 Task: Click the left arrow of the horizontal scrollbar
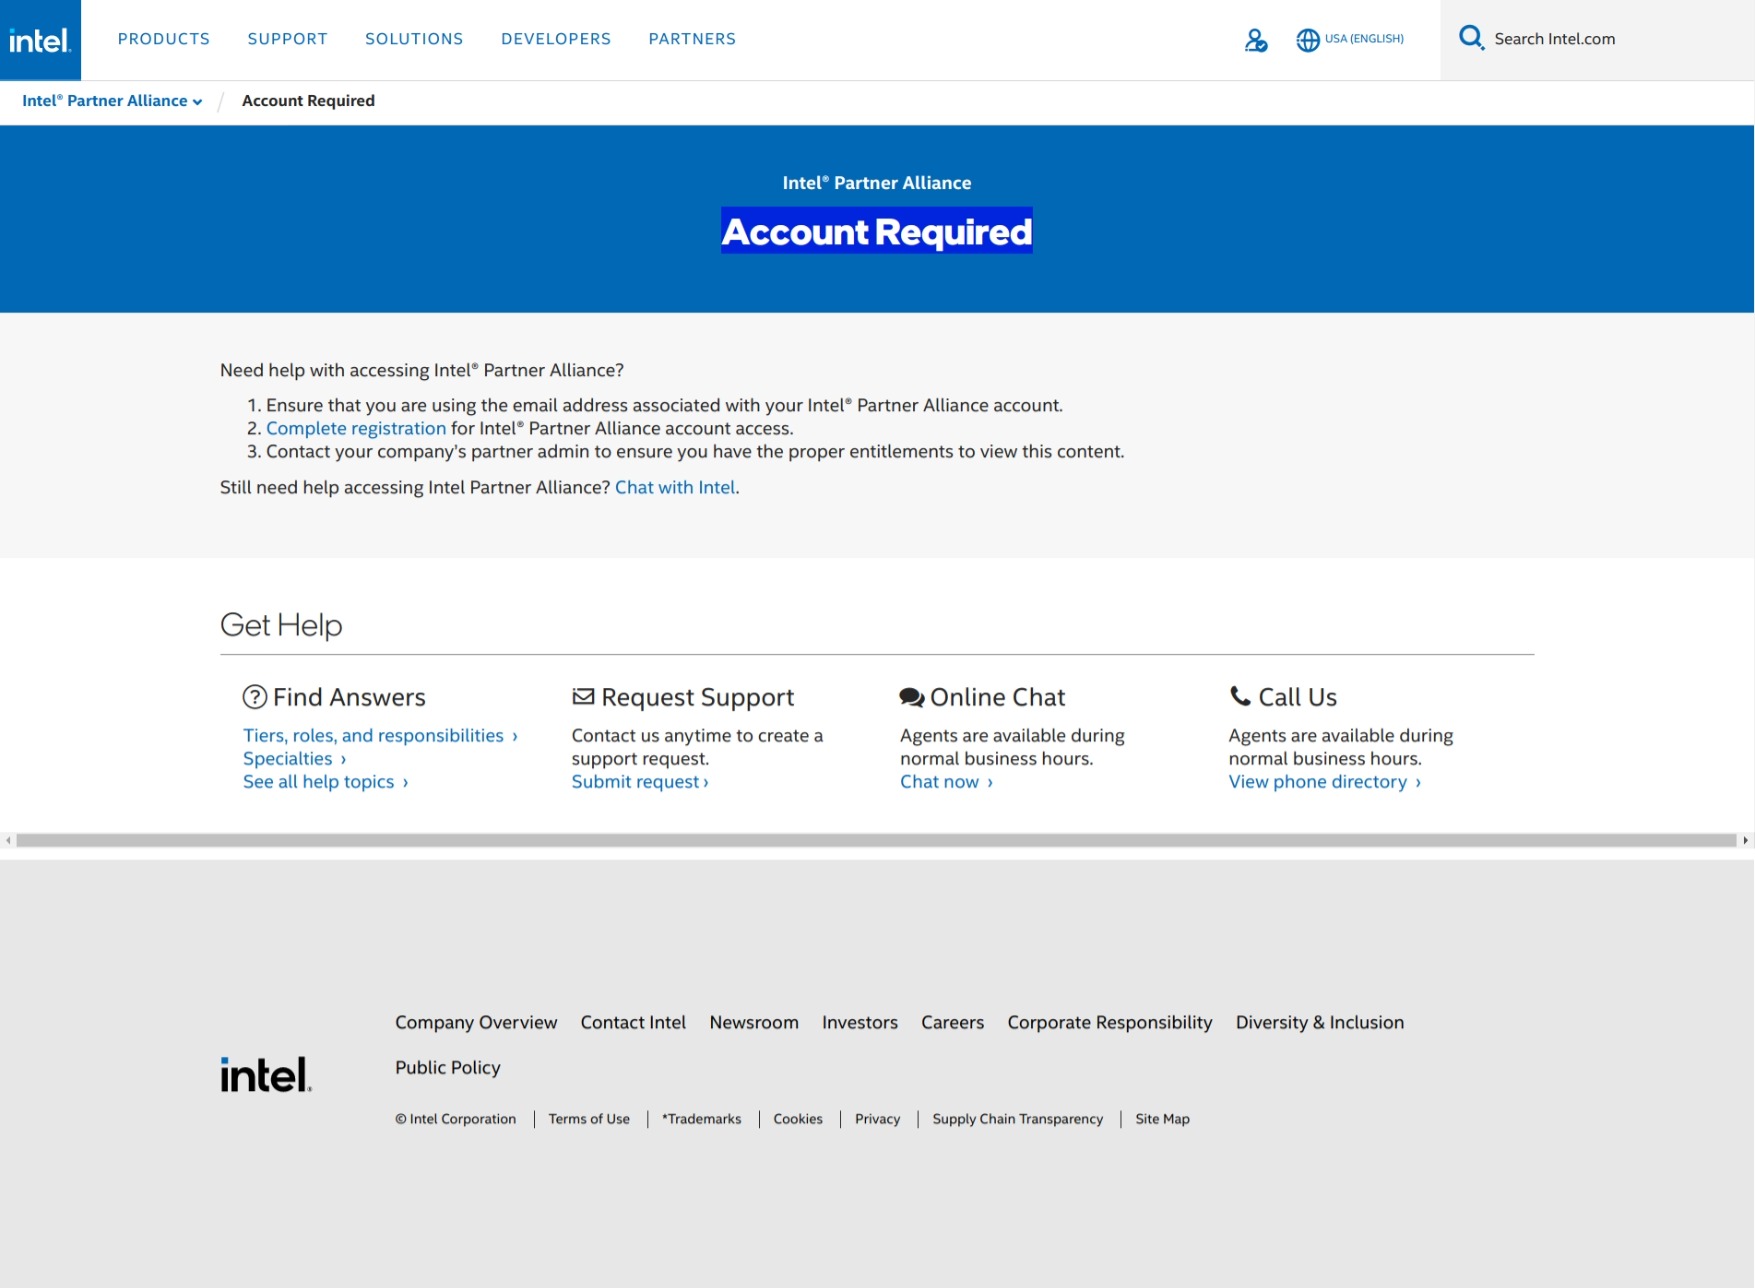[8, 841]
